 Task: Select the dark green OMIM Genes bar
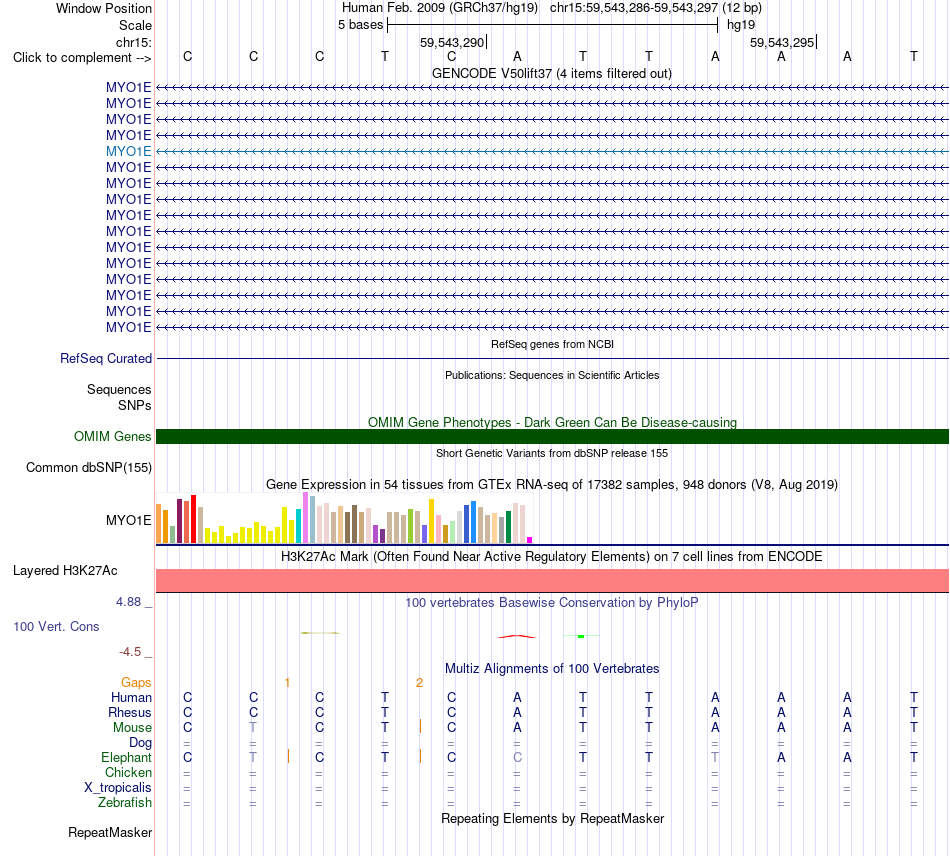point(552,436)
